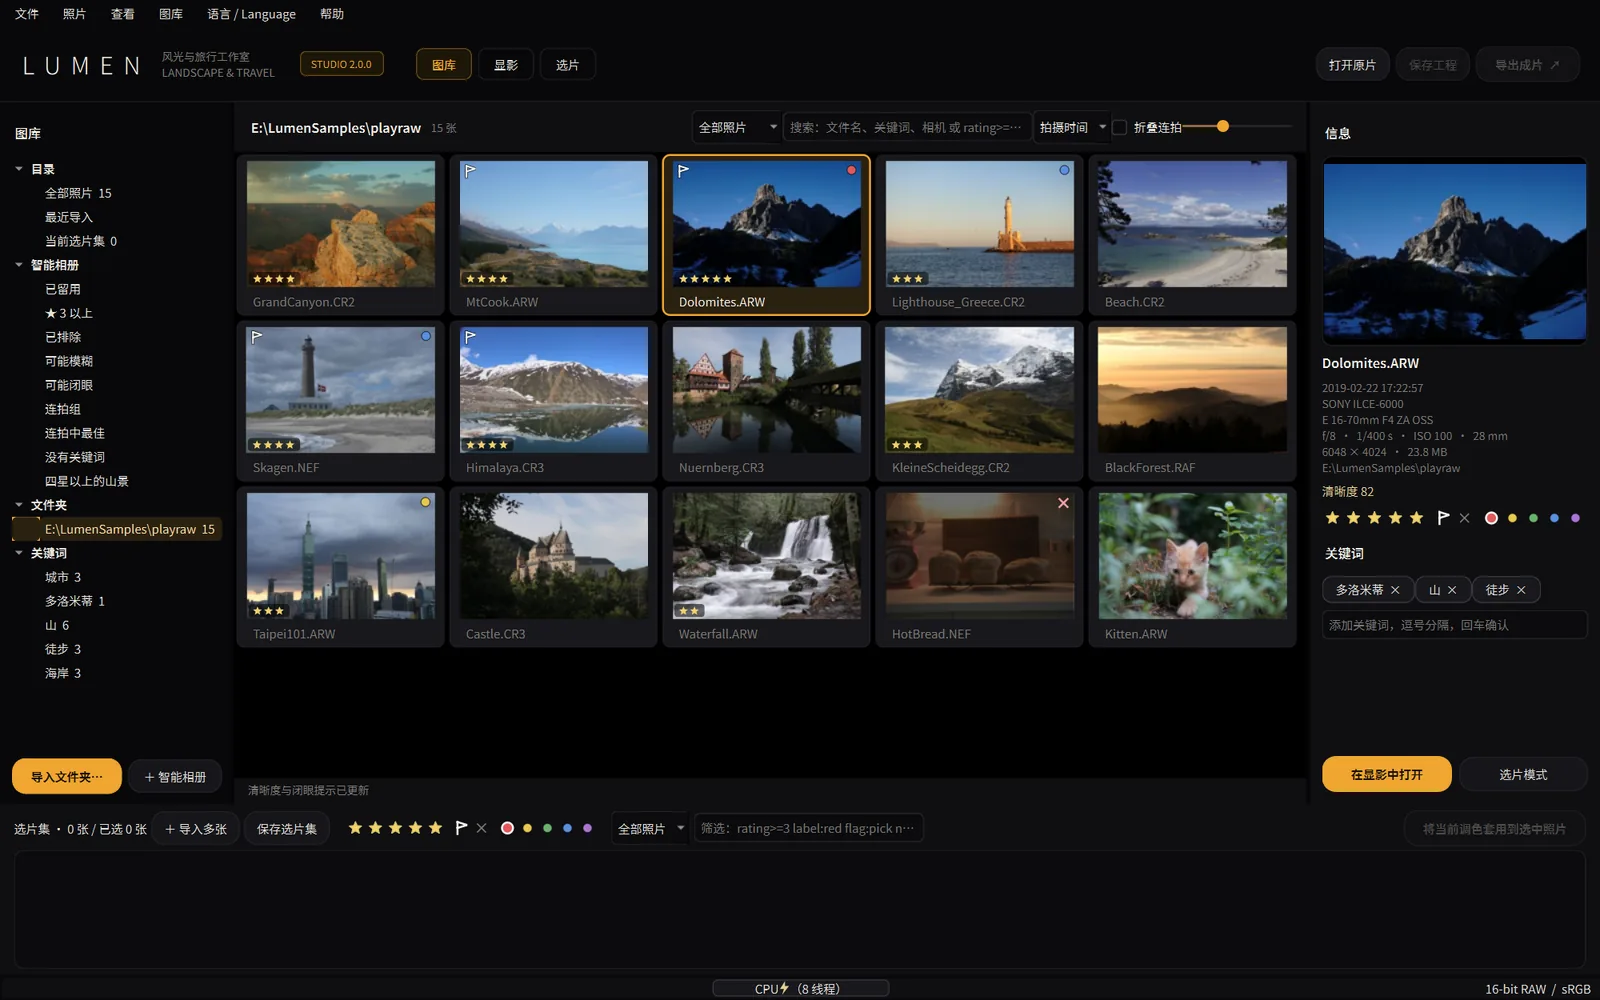Click the library search input field

pyautogui.click(x=907, y=127)
